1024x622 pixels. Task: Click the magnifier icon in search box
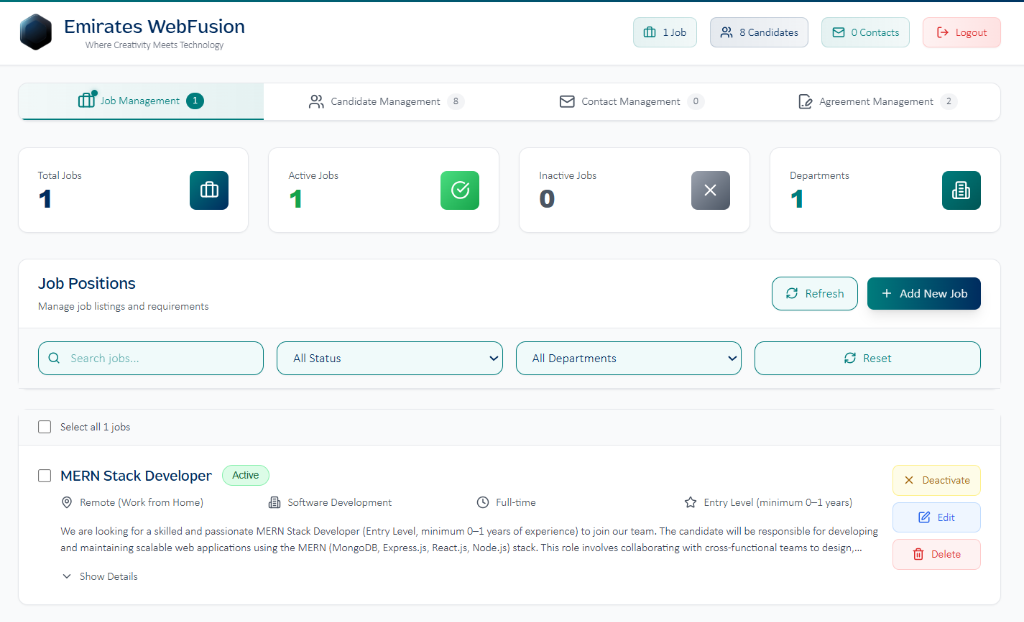tap(54, 358)
